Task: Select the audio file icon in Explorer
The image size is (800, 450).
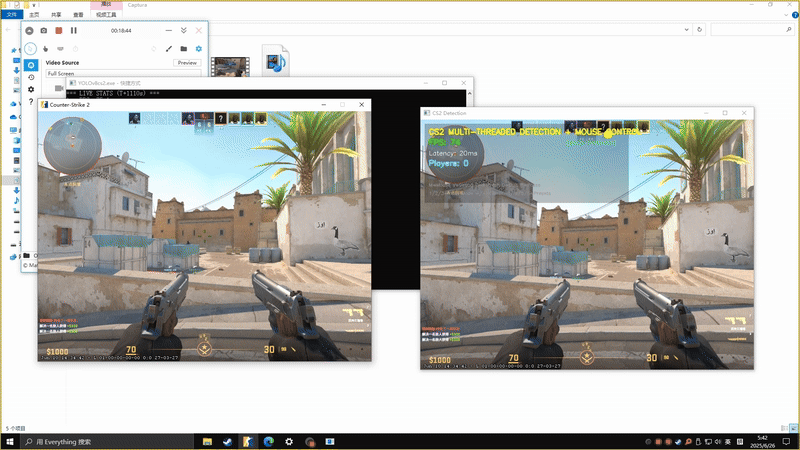Action: 276,61
